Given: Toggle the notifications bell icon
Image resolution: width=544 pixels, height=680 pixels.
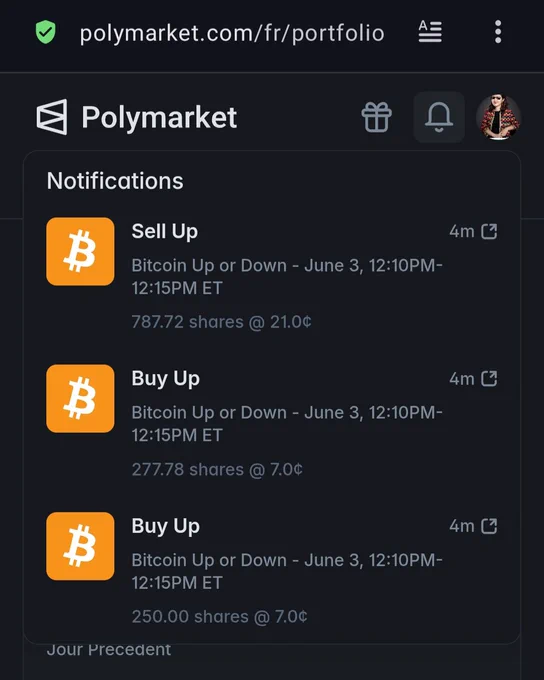Looking at the screenshot, I should point(439,117).
